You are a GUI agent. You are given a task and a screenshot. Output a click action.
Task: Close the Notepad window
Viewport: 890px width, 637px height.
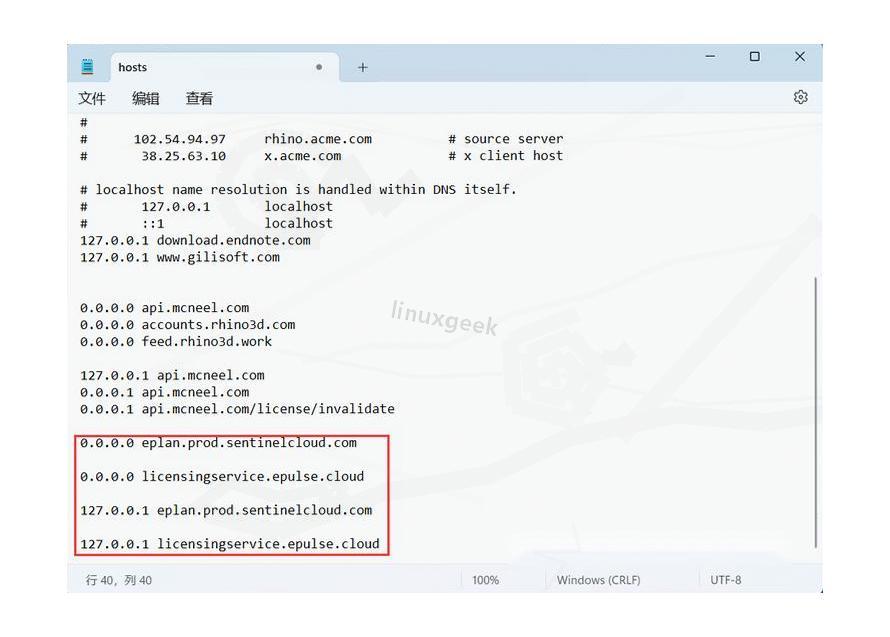coord(799,57)
